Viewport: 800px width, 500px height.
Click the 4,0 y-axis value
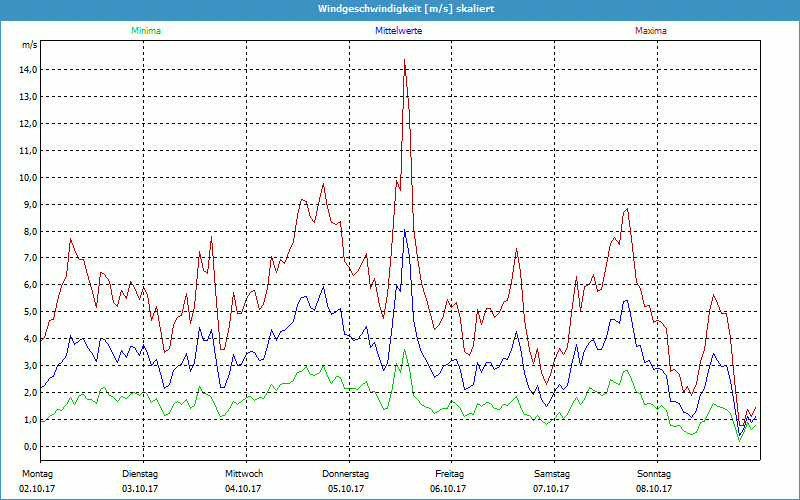pos(31,339)
